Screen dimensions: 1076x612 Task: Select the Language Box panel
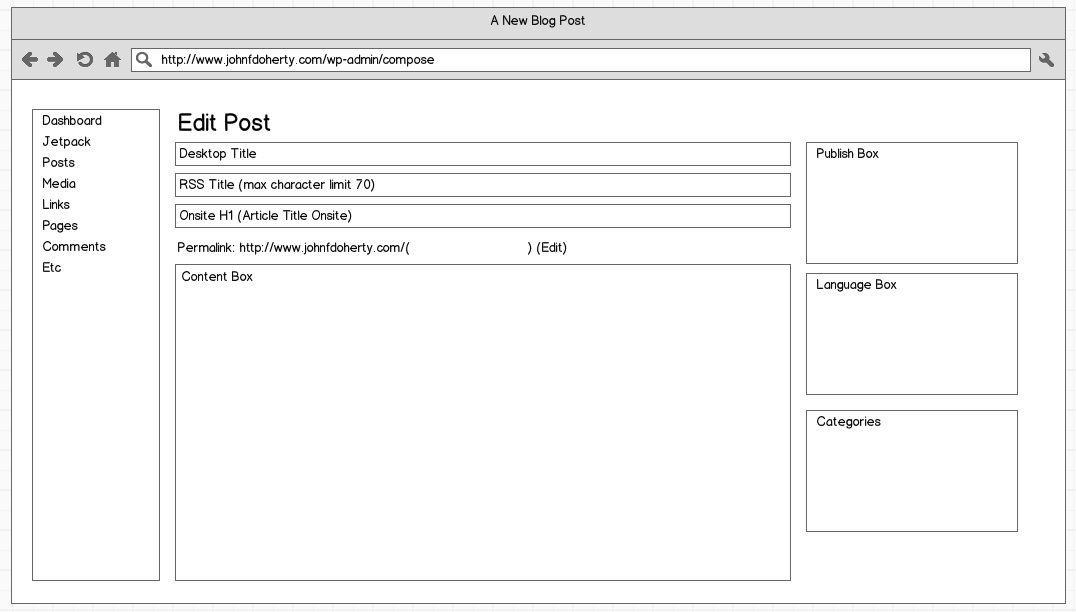pos(911,333)
